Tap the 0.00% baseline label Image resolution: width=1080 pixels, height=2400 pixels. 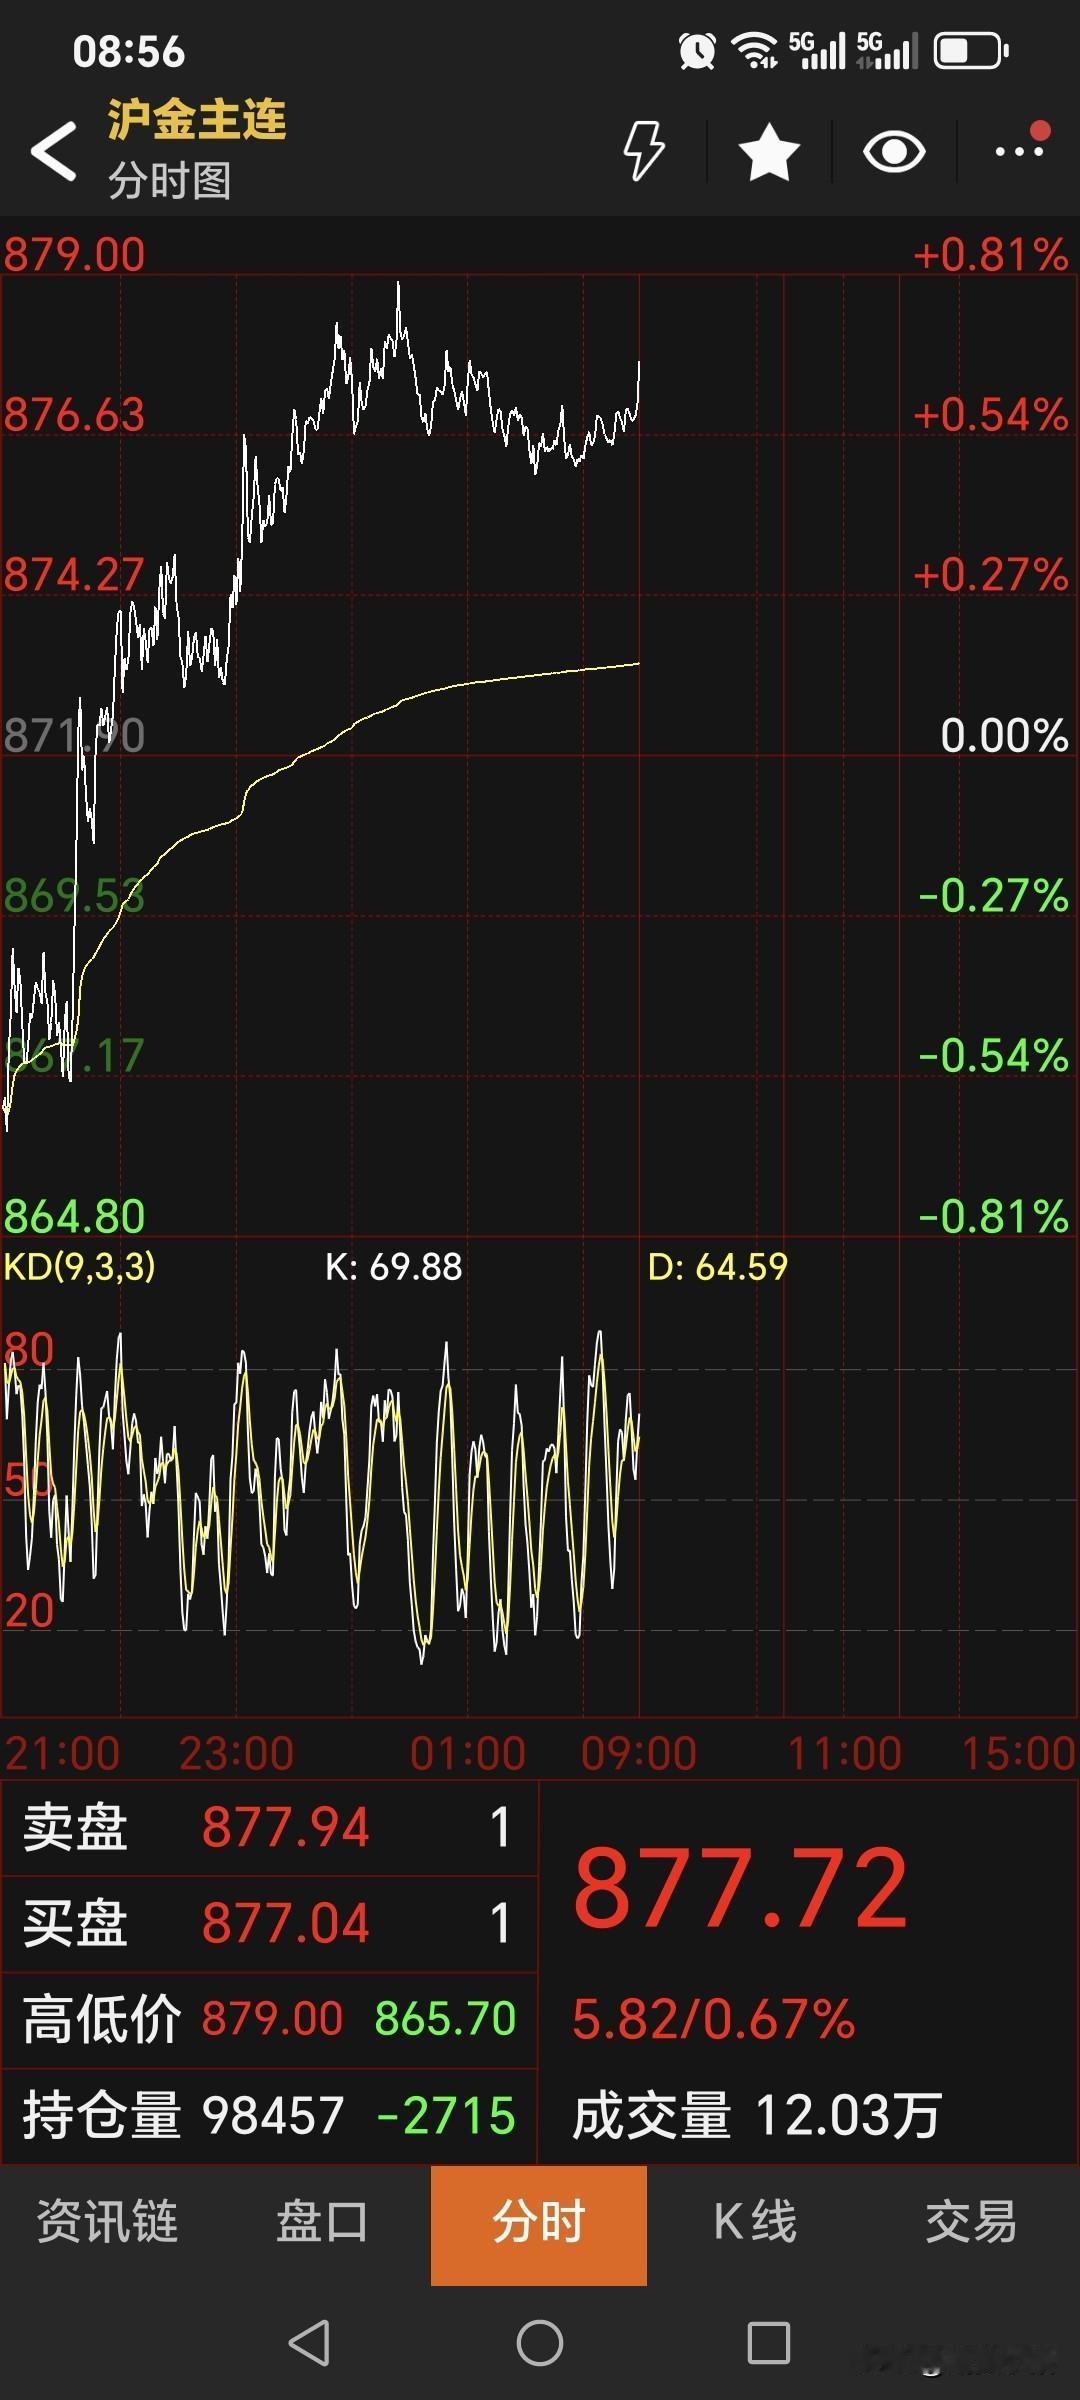[x=1005, y=736]
